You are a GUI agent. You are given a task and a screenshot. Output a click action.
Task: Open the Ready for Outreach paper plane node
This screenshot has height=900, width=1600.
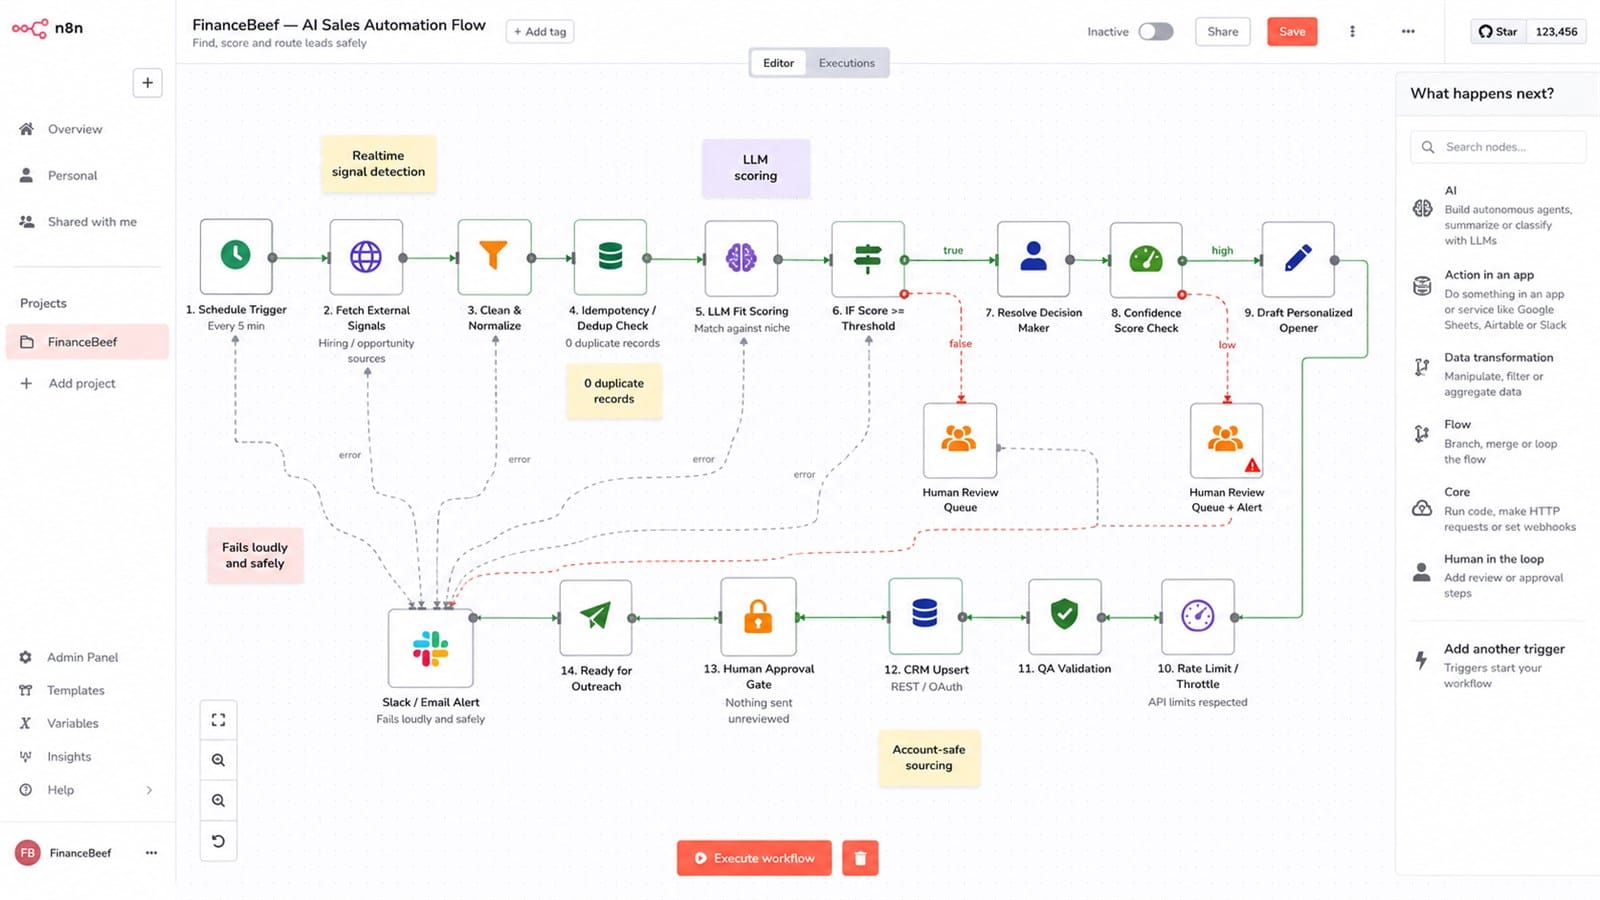point(596,617)
